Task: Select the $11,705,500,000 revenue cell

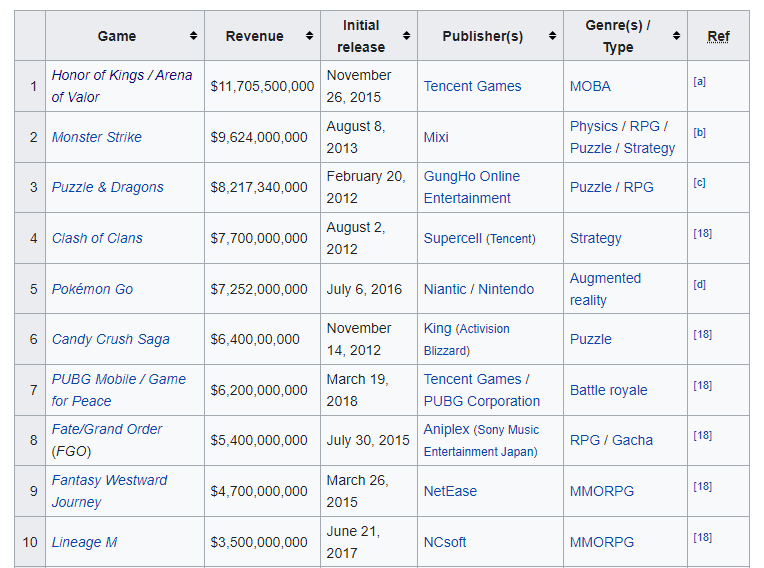Action: [262, 86]
